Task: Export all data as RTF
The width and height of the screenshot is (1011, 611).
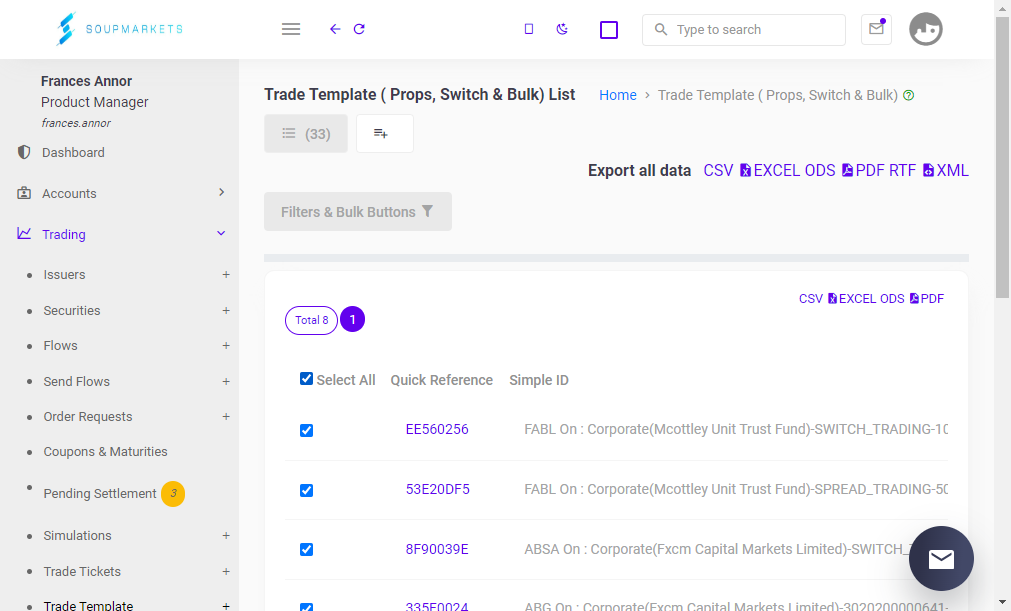Action: 902,171
